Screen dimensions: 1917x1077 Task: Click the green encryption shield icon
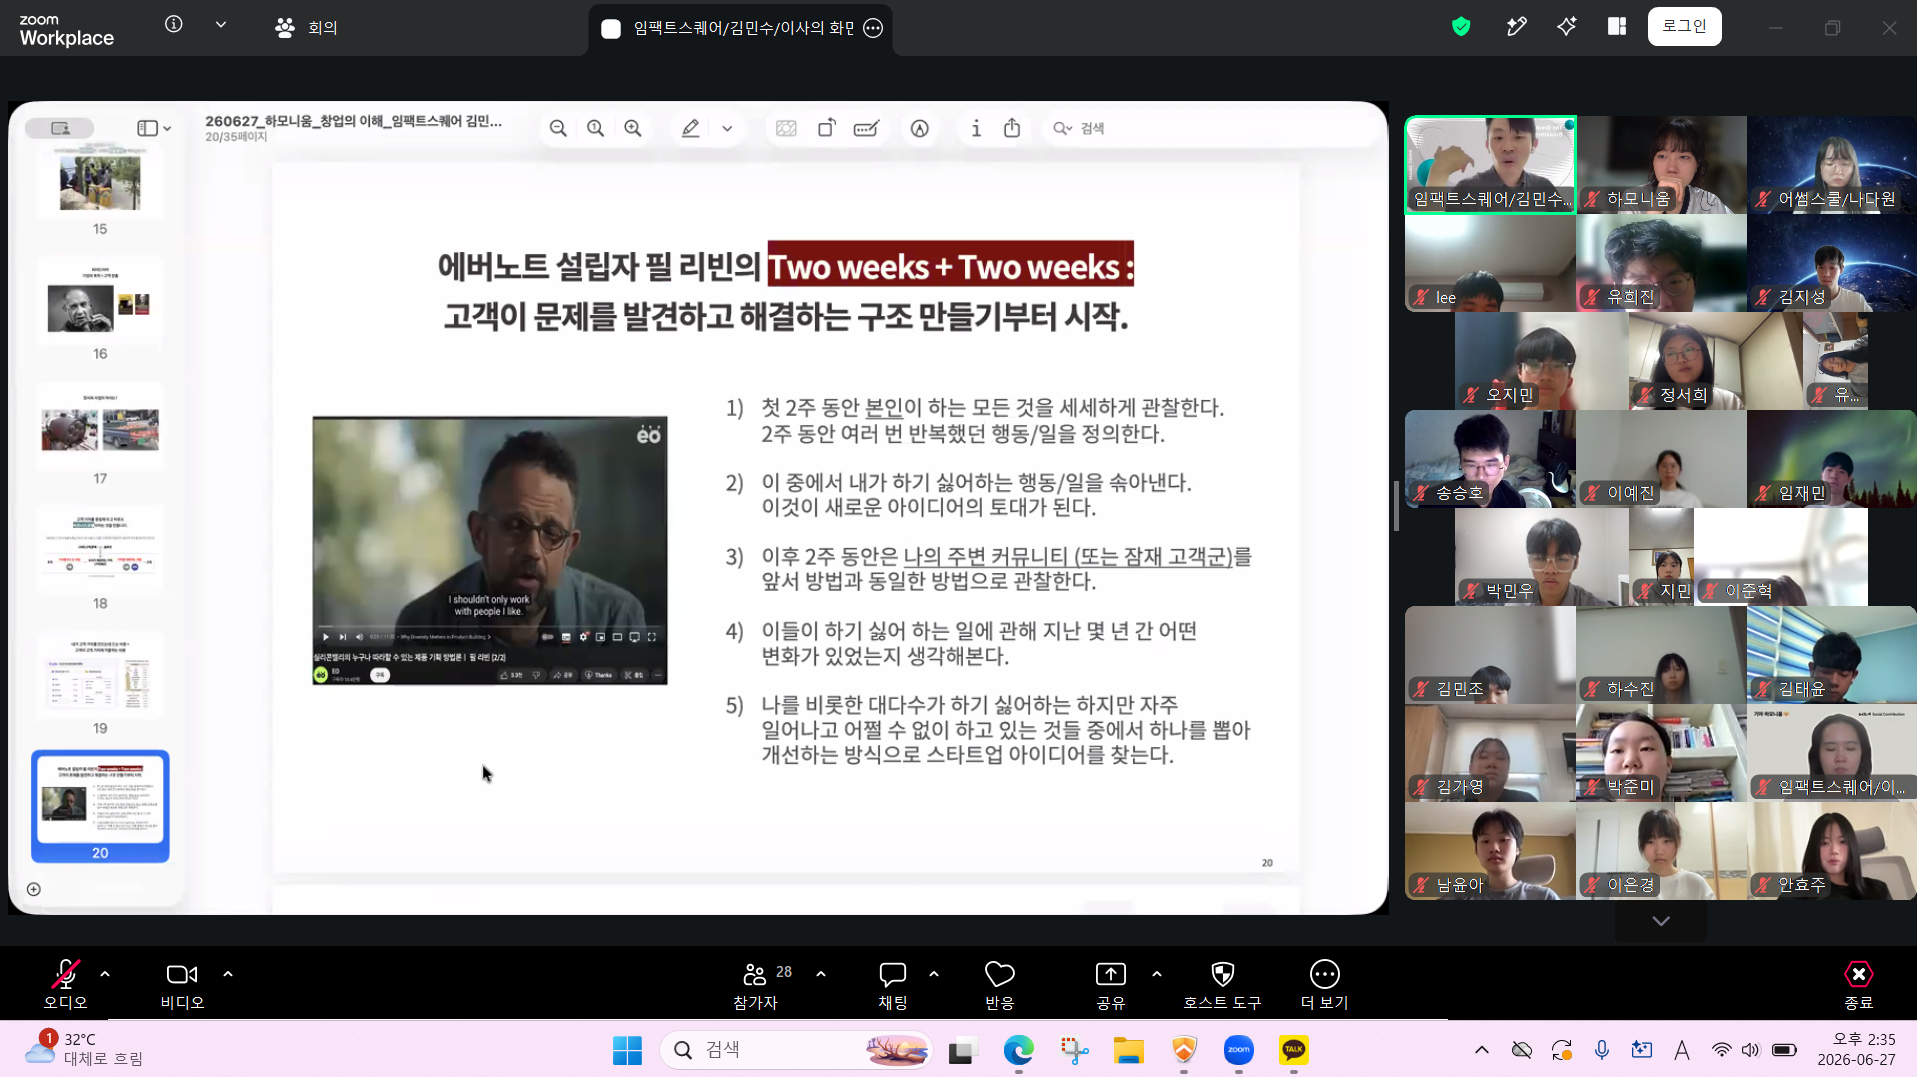pos(1461,27)
